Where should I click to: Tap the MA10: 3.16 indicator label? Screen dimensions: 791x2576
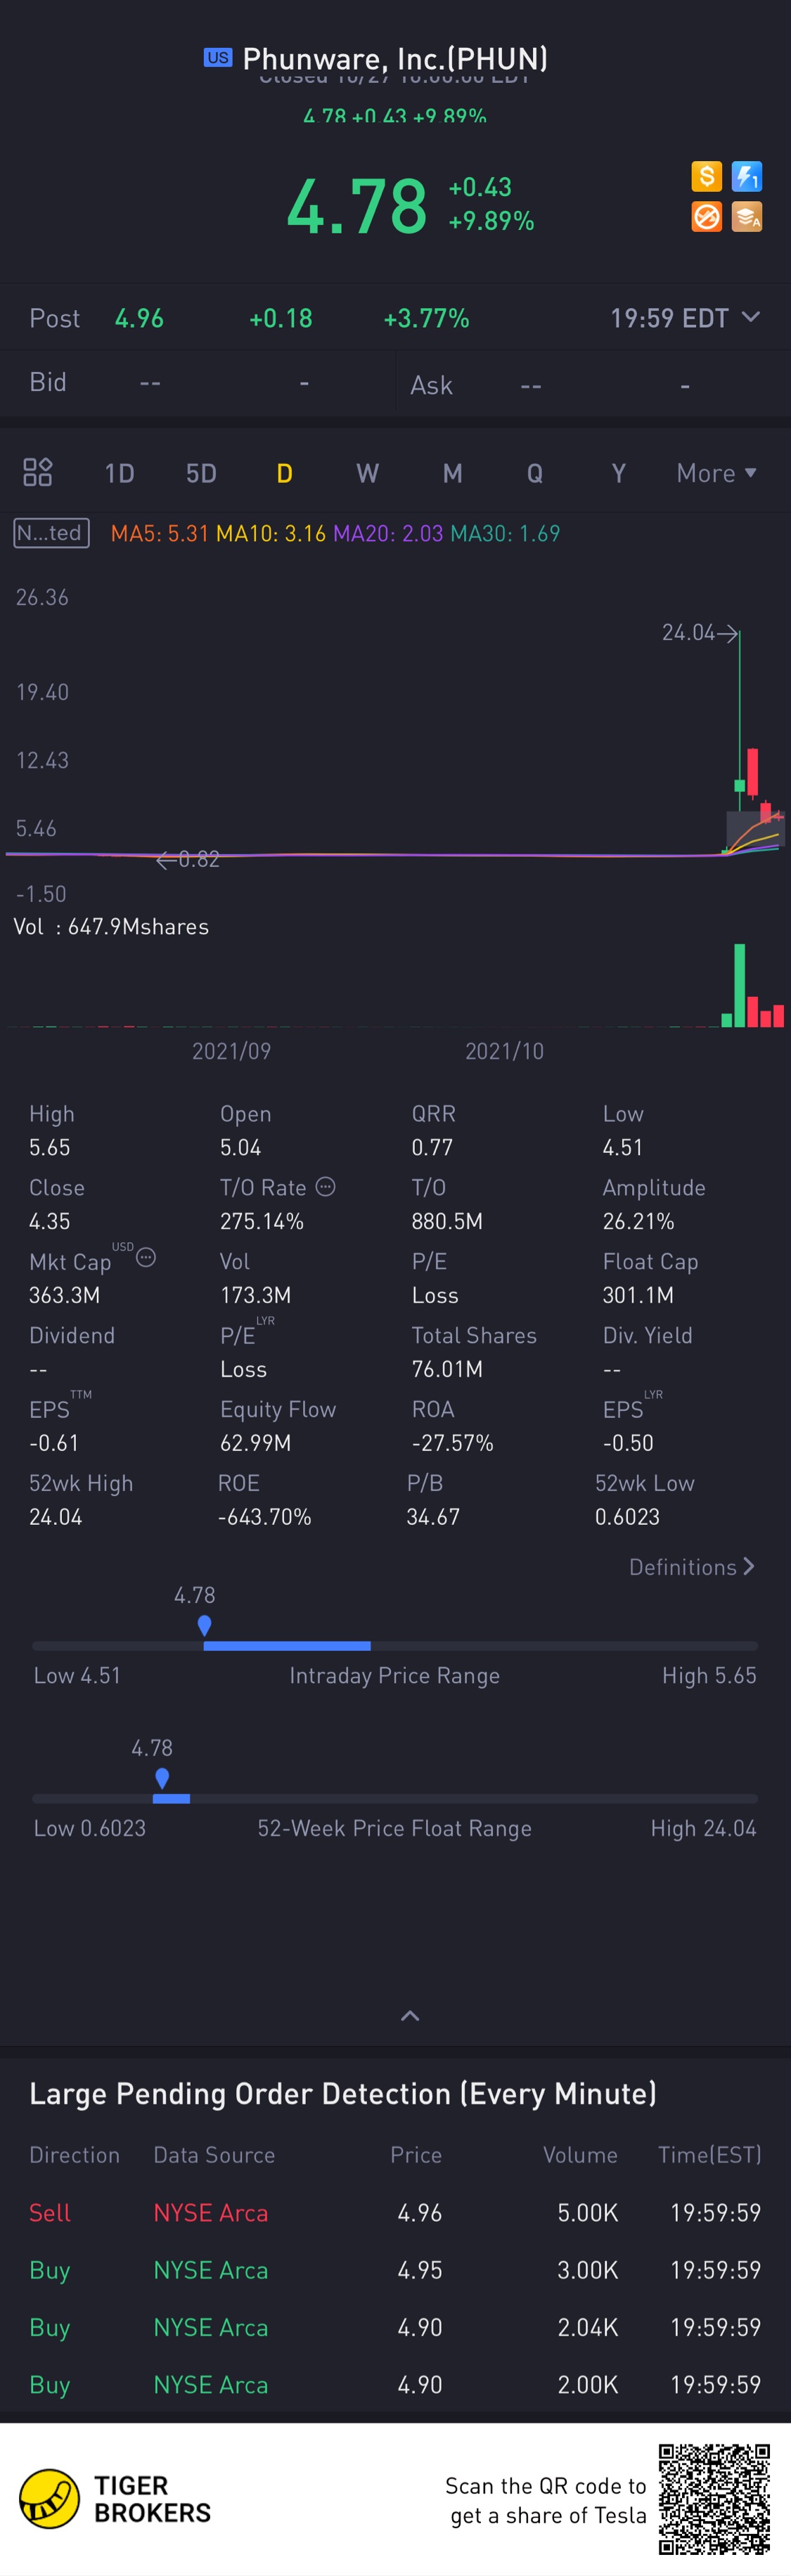click(x=271, y=533)
